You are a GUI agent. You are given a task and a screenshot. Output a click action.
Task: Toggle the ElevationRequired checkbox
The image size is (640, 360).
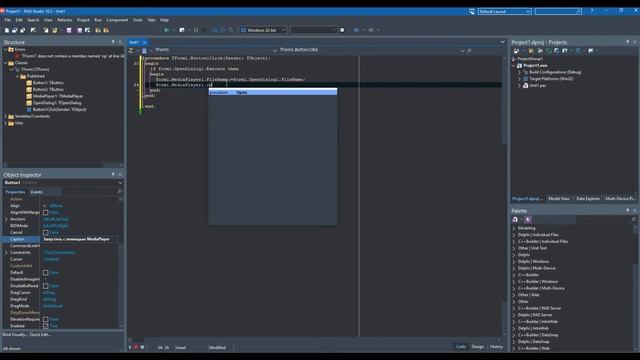point(46,320)
